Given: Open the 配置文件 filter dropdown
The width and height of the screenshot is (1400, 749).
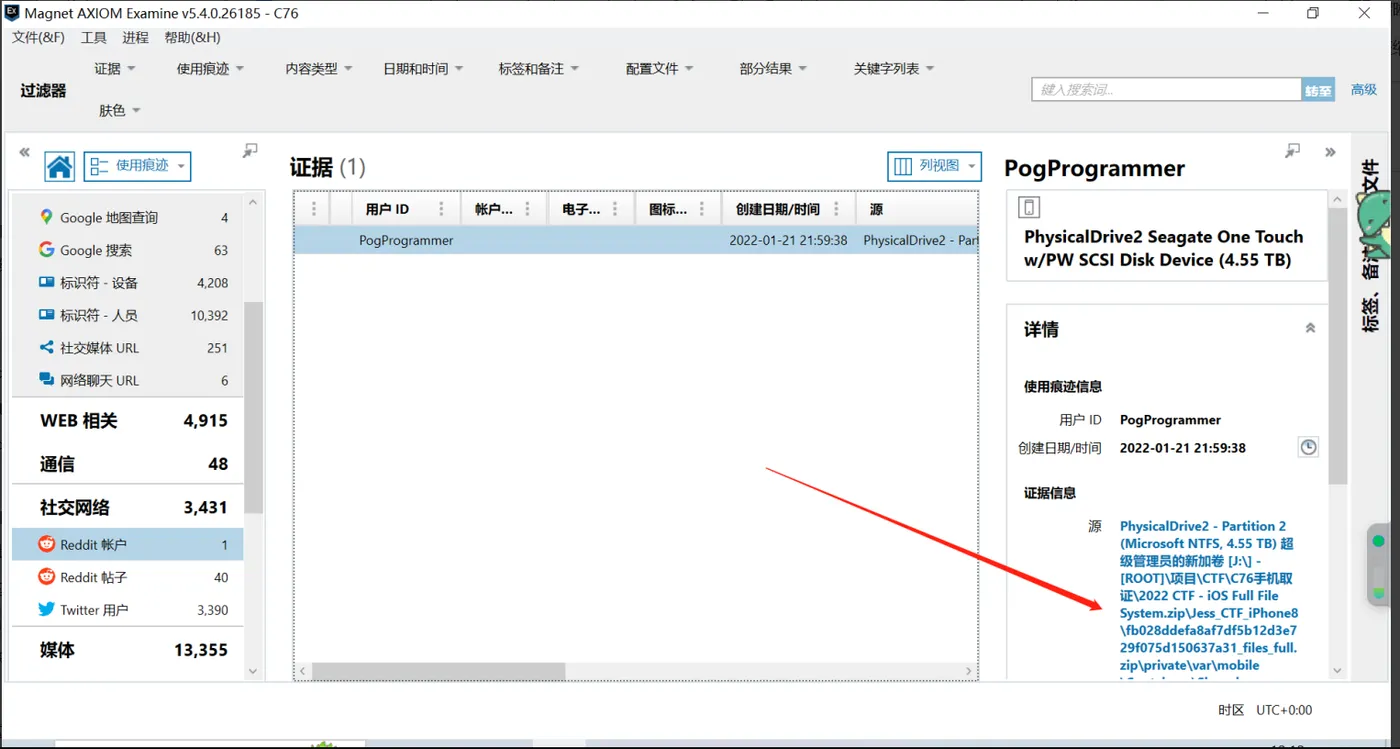Looking at the screenshot, I should click(660, 69).
